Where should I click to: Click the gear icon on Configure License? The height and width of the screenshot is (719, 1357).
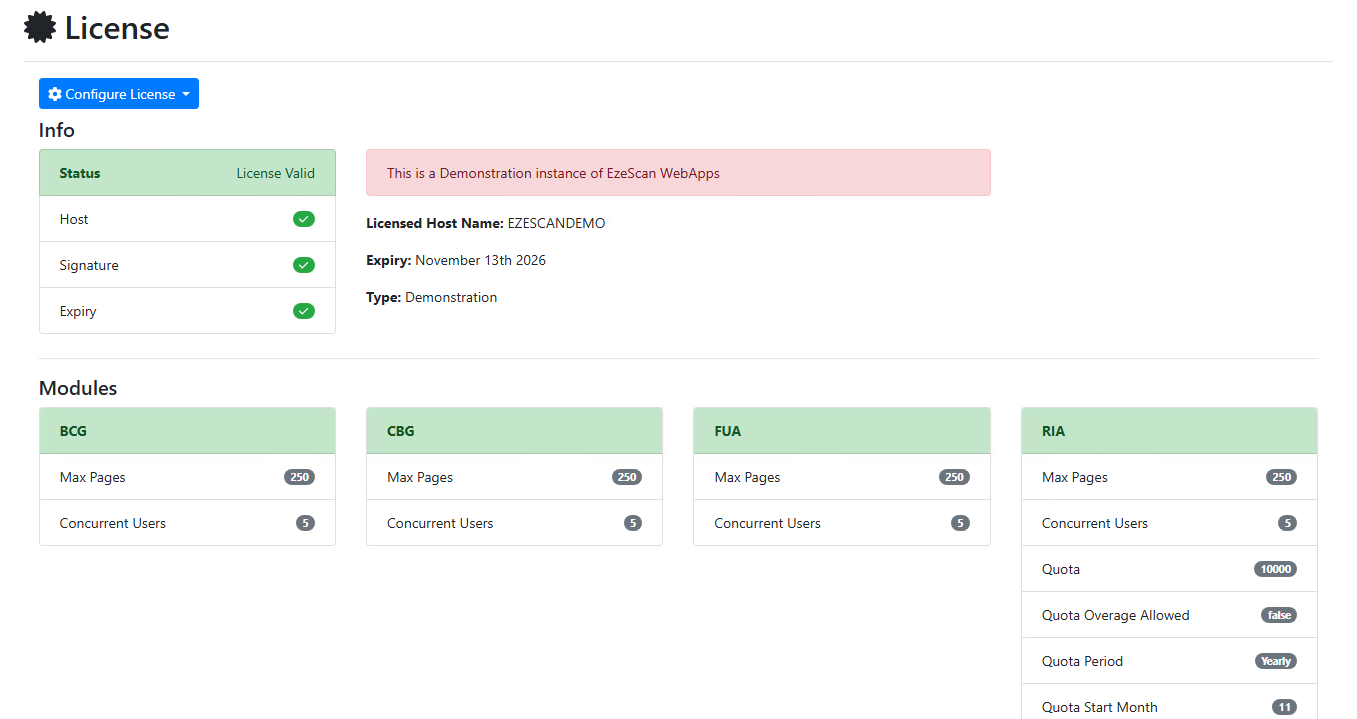tap(55, 94)
